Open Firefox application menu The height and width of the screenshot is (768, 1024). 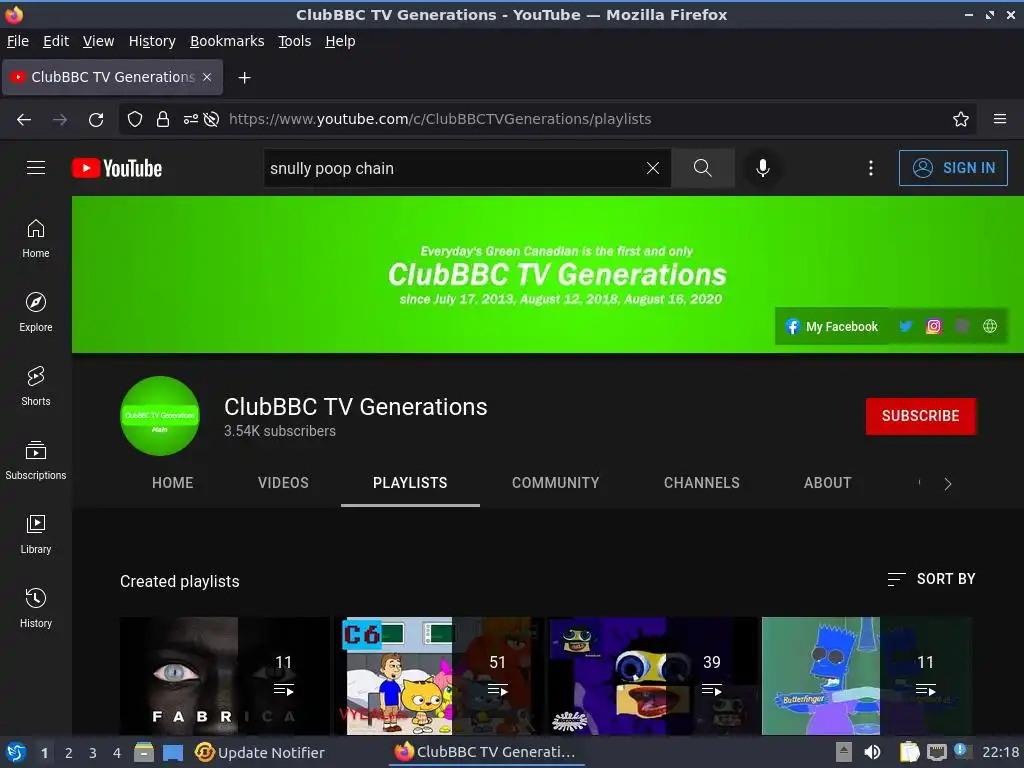(1000, 120)
